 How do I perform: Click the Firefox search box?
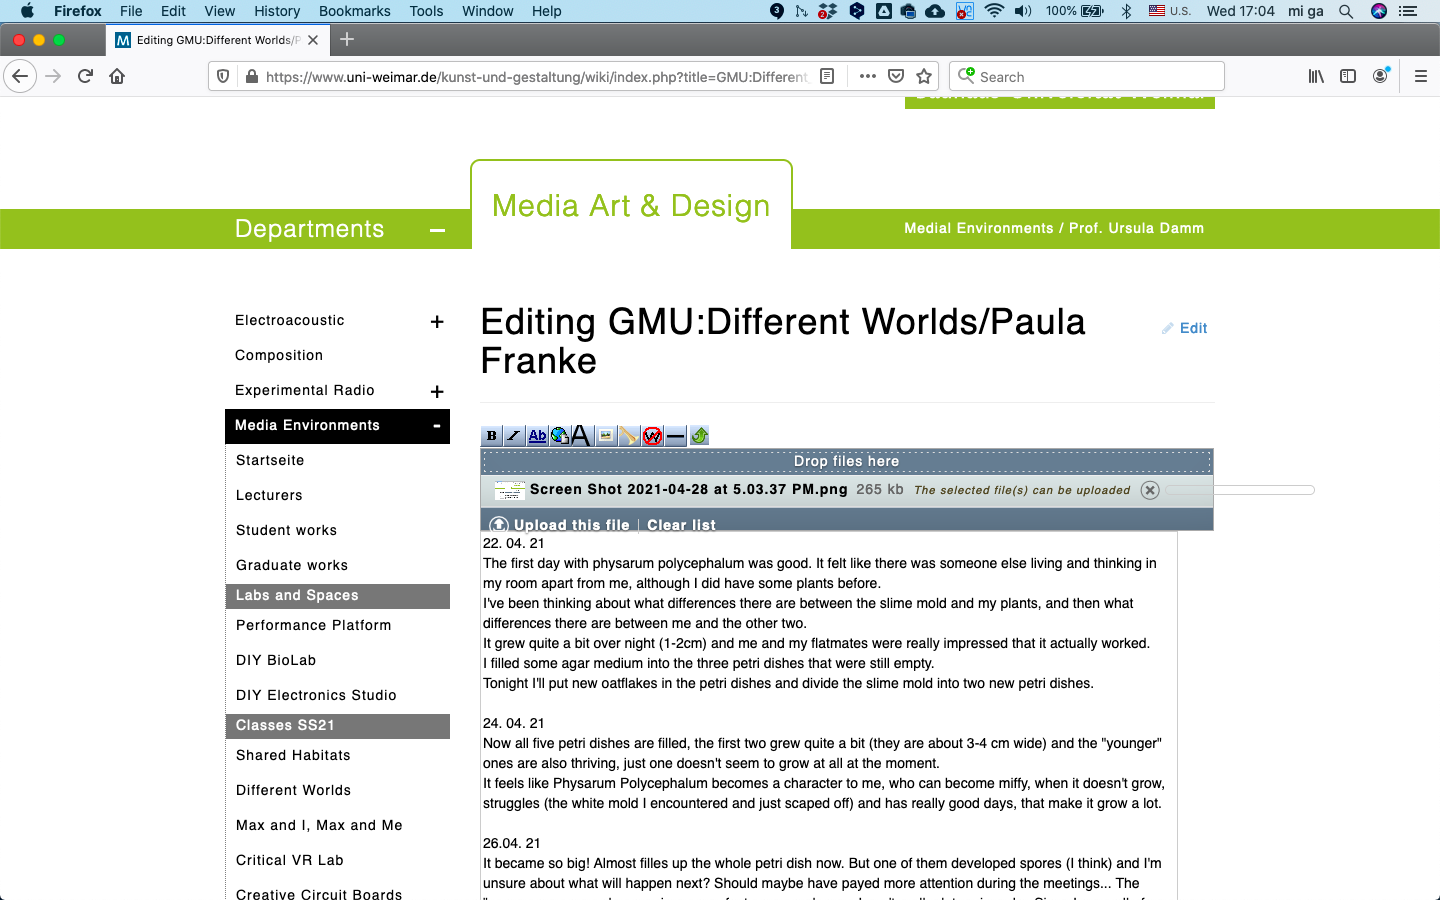1087,76
